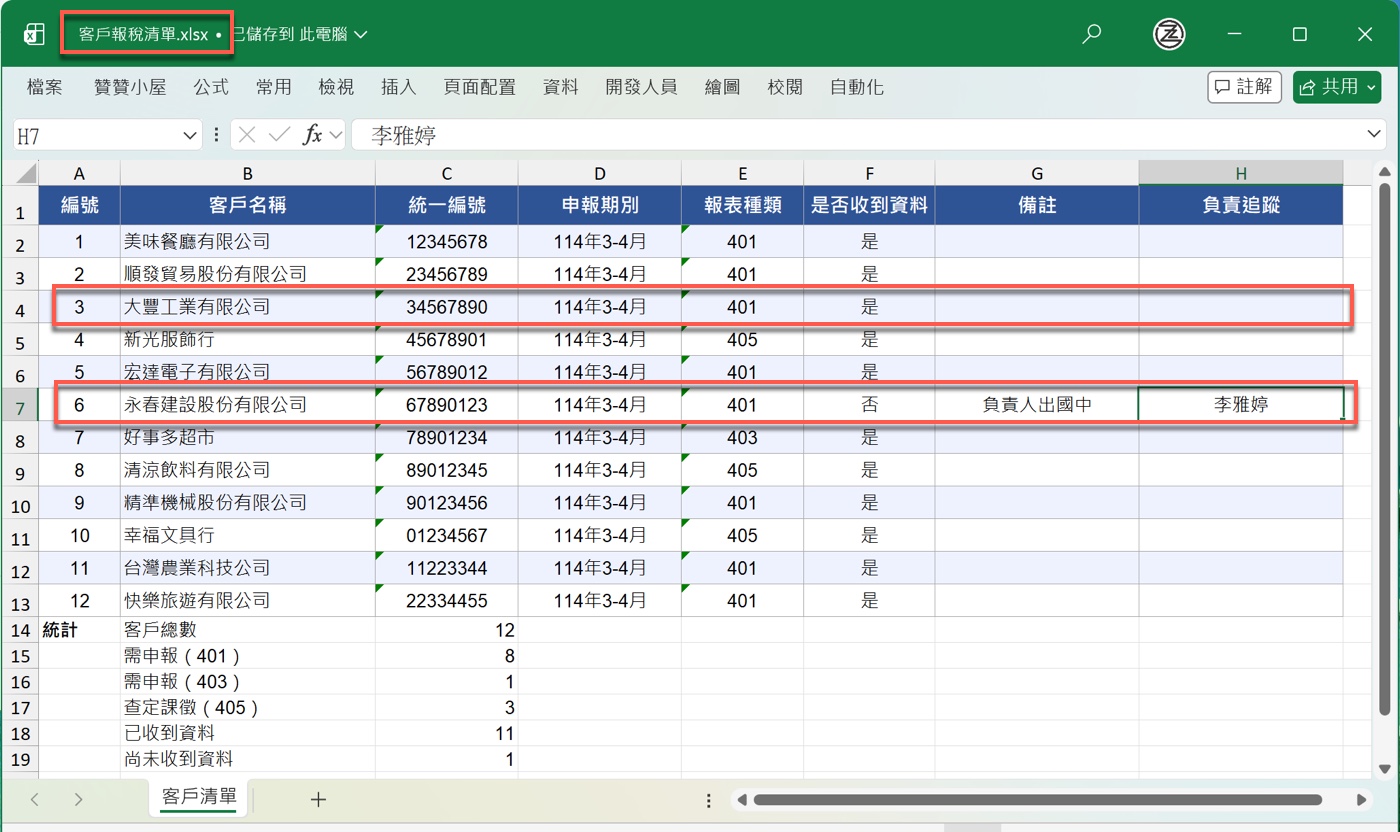
Task: Click the header cell 負責追蹤
Action: tap(1240, 206)
